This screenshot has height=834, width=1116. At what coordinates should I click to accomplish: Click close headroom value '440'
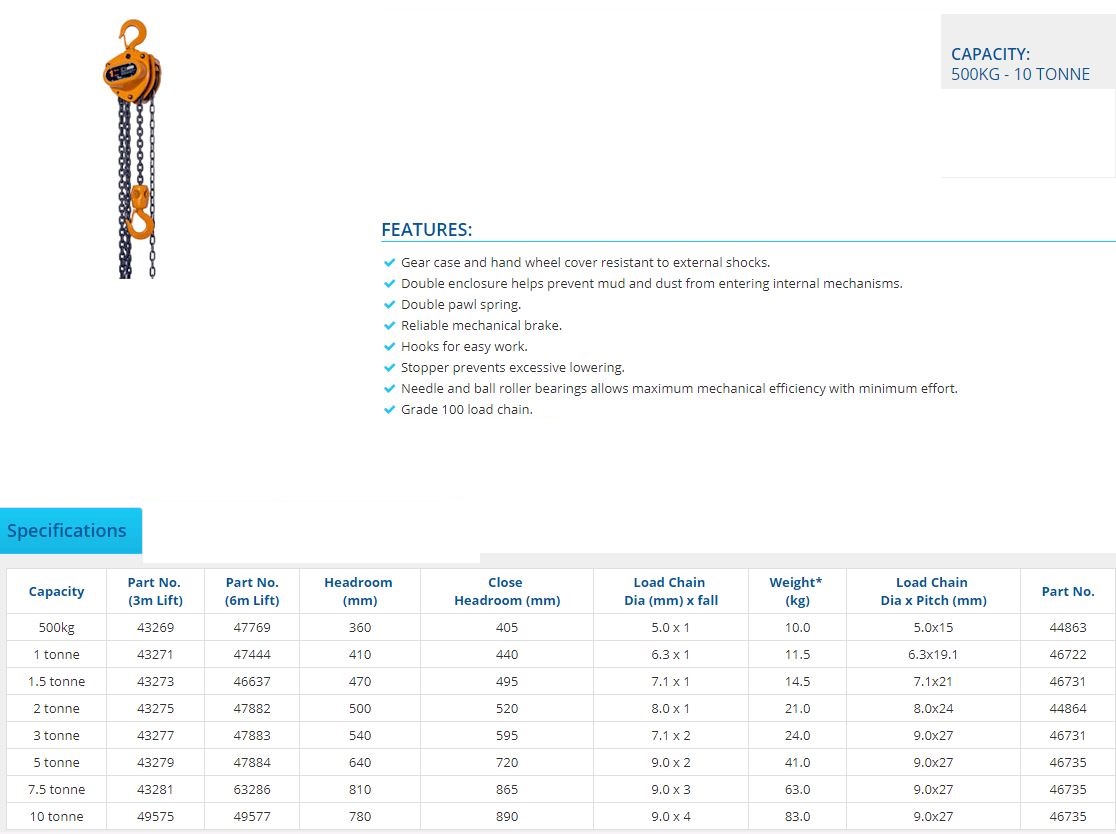click(507, 655)
